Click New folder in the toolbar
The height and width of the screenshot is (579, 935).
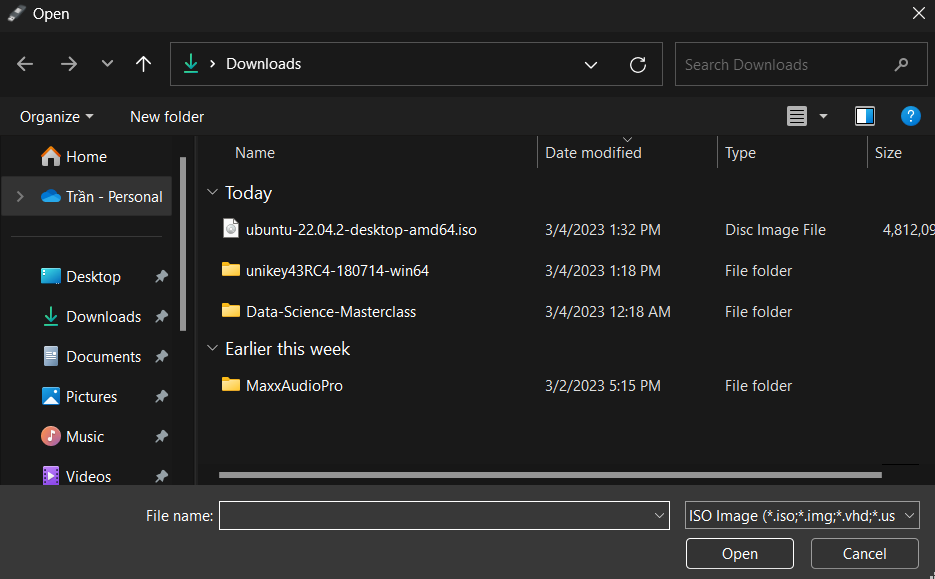pos(167,117)
